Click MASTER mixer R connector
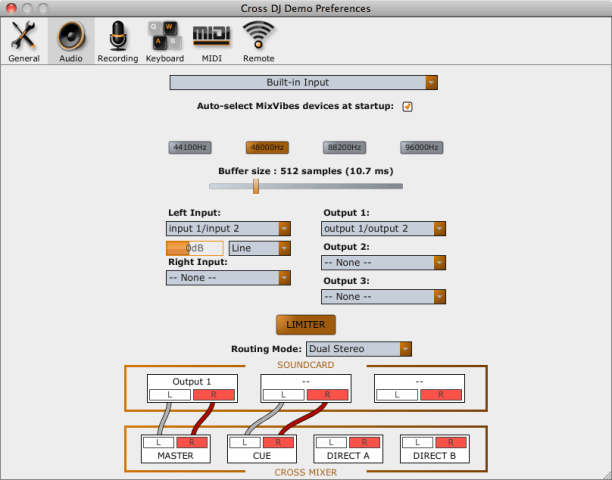 192,443
